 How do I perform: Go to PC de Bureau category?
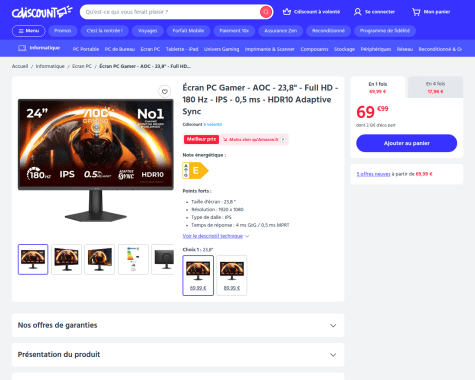click(120, 49)
